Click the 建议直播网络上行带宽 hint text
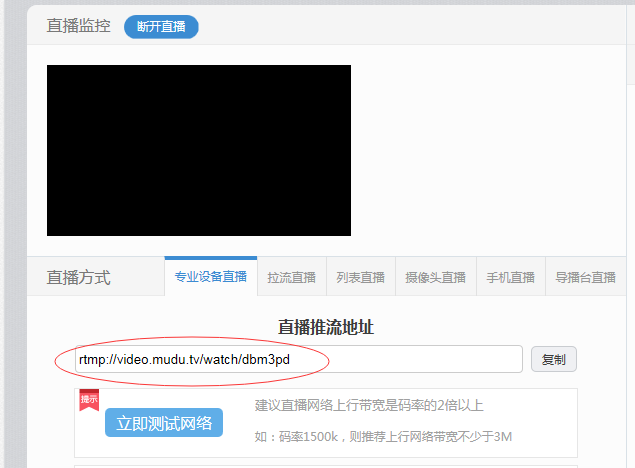The image size is (635, 468). pyautogui.click(x=369, y=405)
